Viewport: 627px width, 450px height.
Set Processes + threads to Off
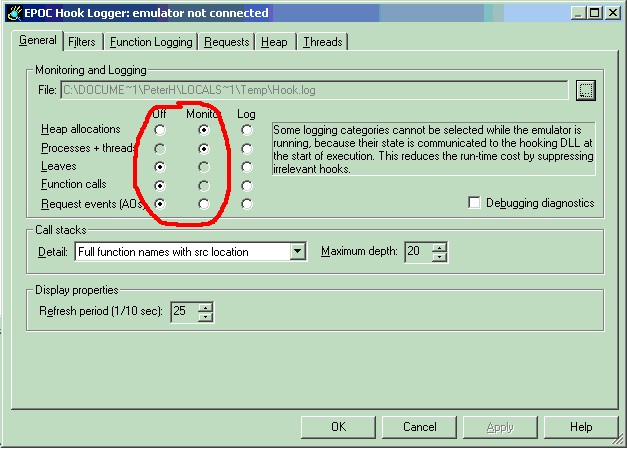(160, 149)
